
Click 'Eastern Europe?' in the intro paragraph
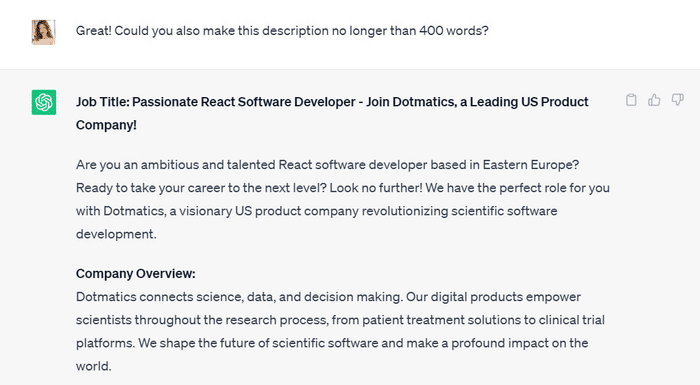click(x=531, y=165)
